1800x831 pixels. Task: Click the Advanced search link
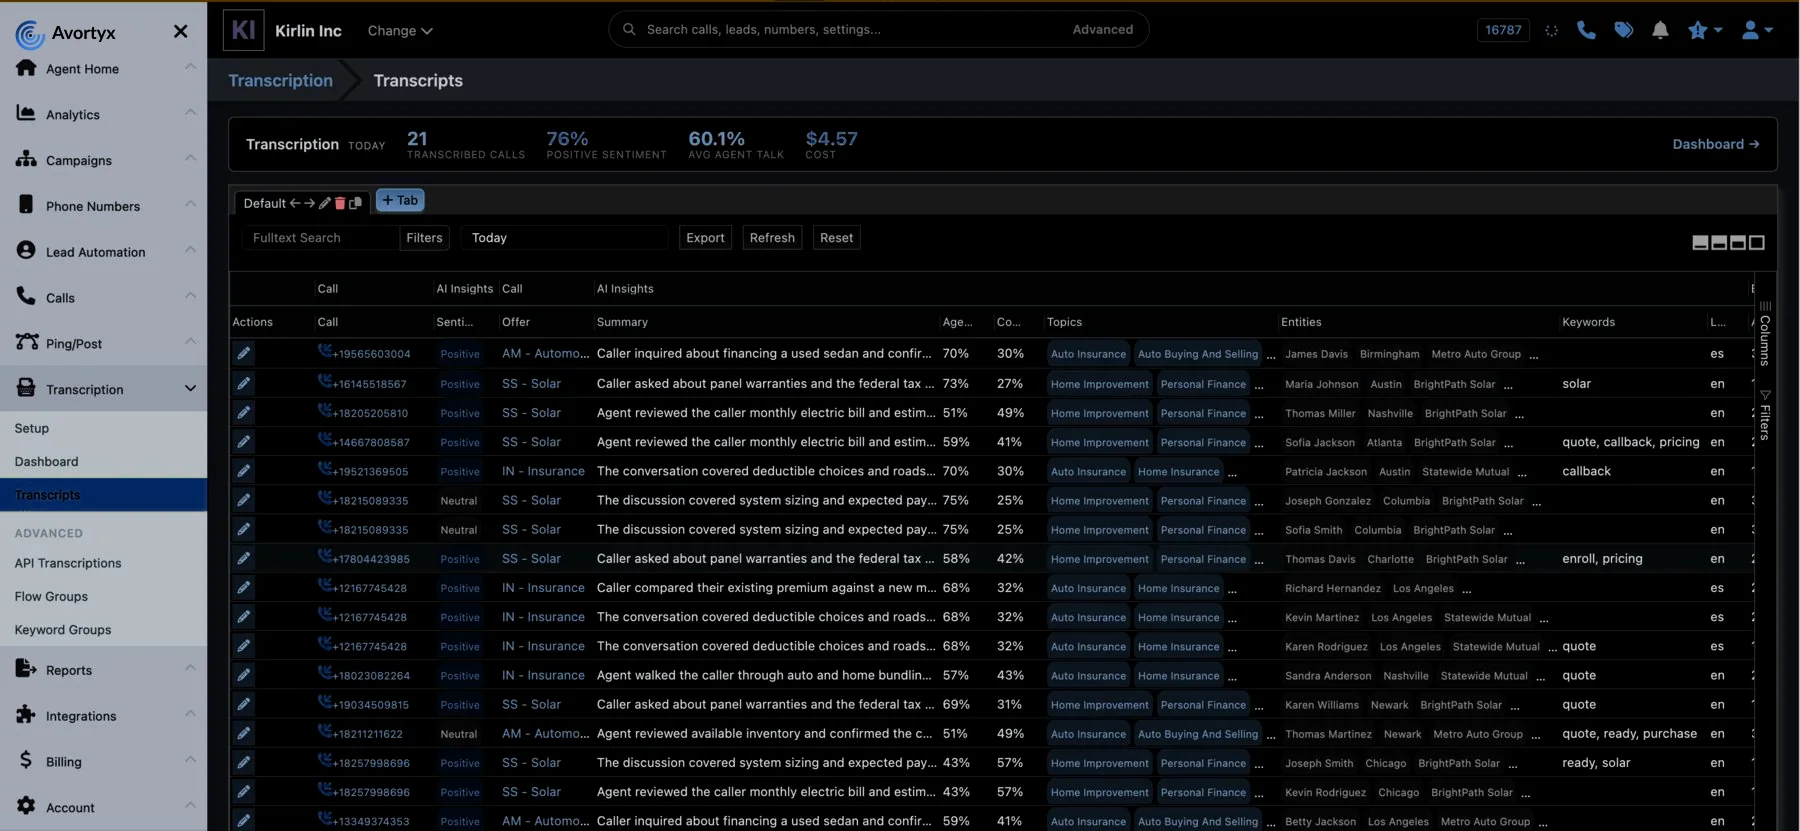point(1103,30)
